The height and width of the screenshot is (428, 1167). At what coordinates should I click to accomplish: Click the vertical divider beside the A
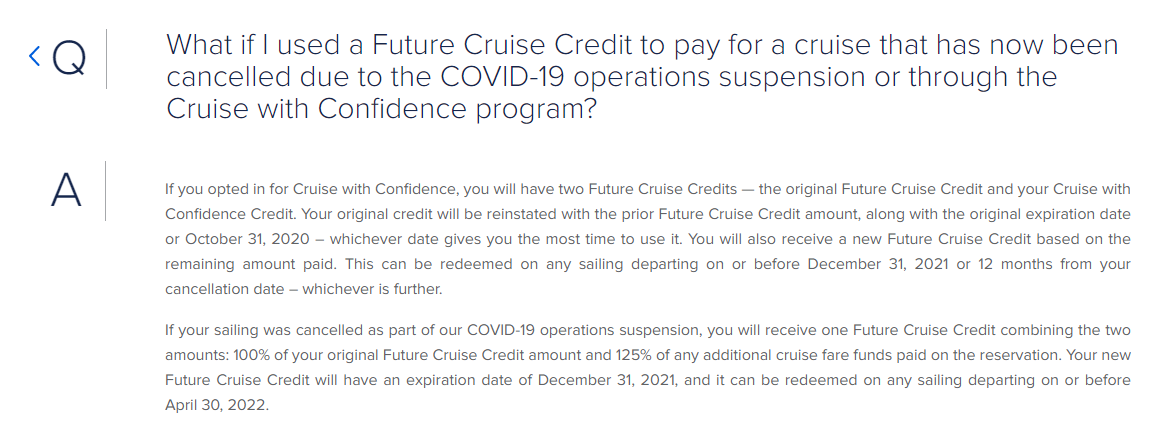[106, 191]
